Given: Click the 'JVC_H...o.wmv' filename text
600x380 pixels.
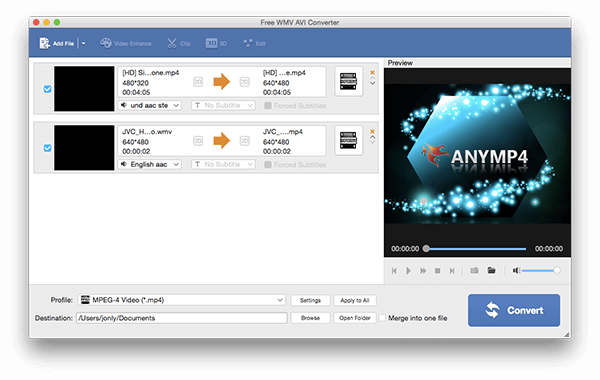Looking at the screenshot, I should [x=147, y=132].
